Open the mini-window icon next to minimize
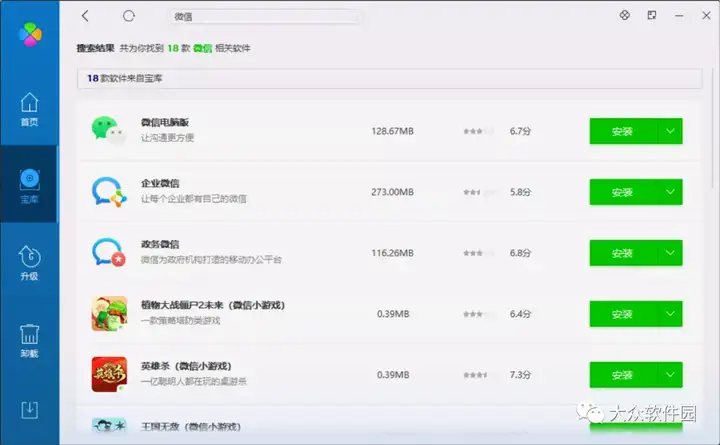Screen dimensions: 720x445 652,15
